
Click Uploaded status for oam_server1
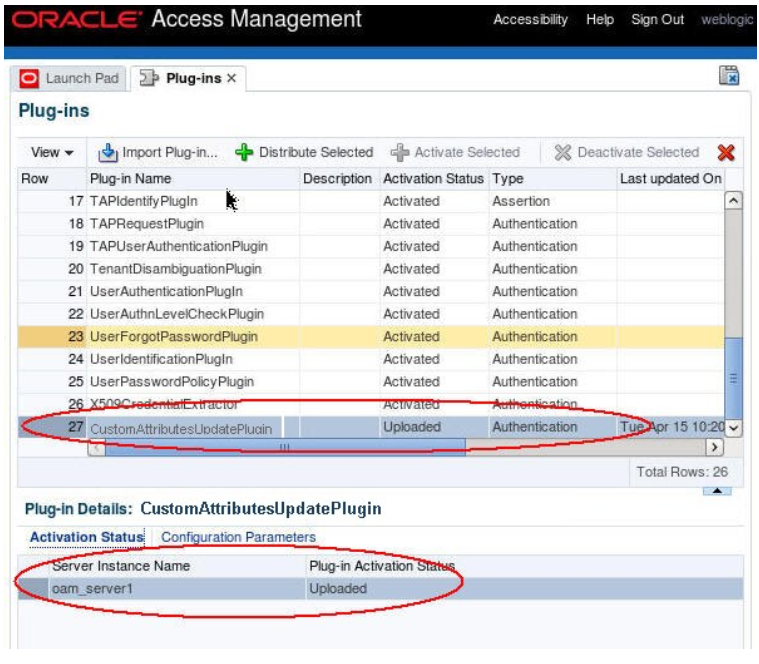tap(338, 589)
